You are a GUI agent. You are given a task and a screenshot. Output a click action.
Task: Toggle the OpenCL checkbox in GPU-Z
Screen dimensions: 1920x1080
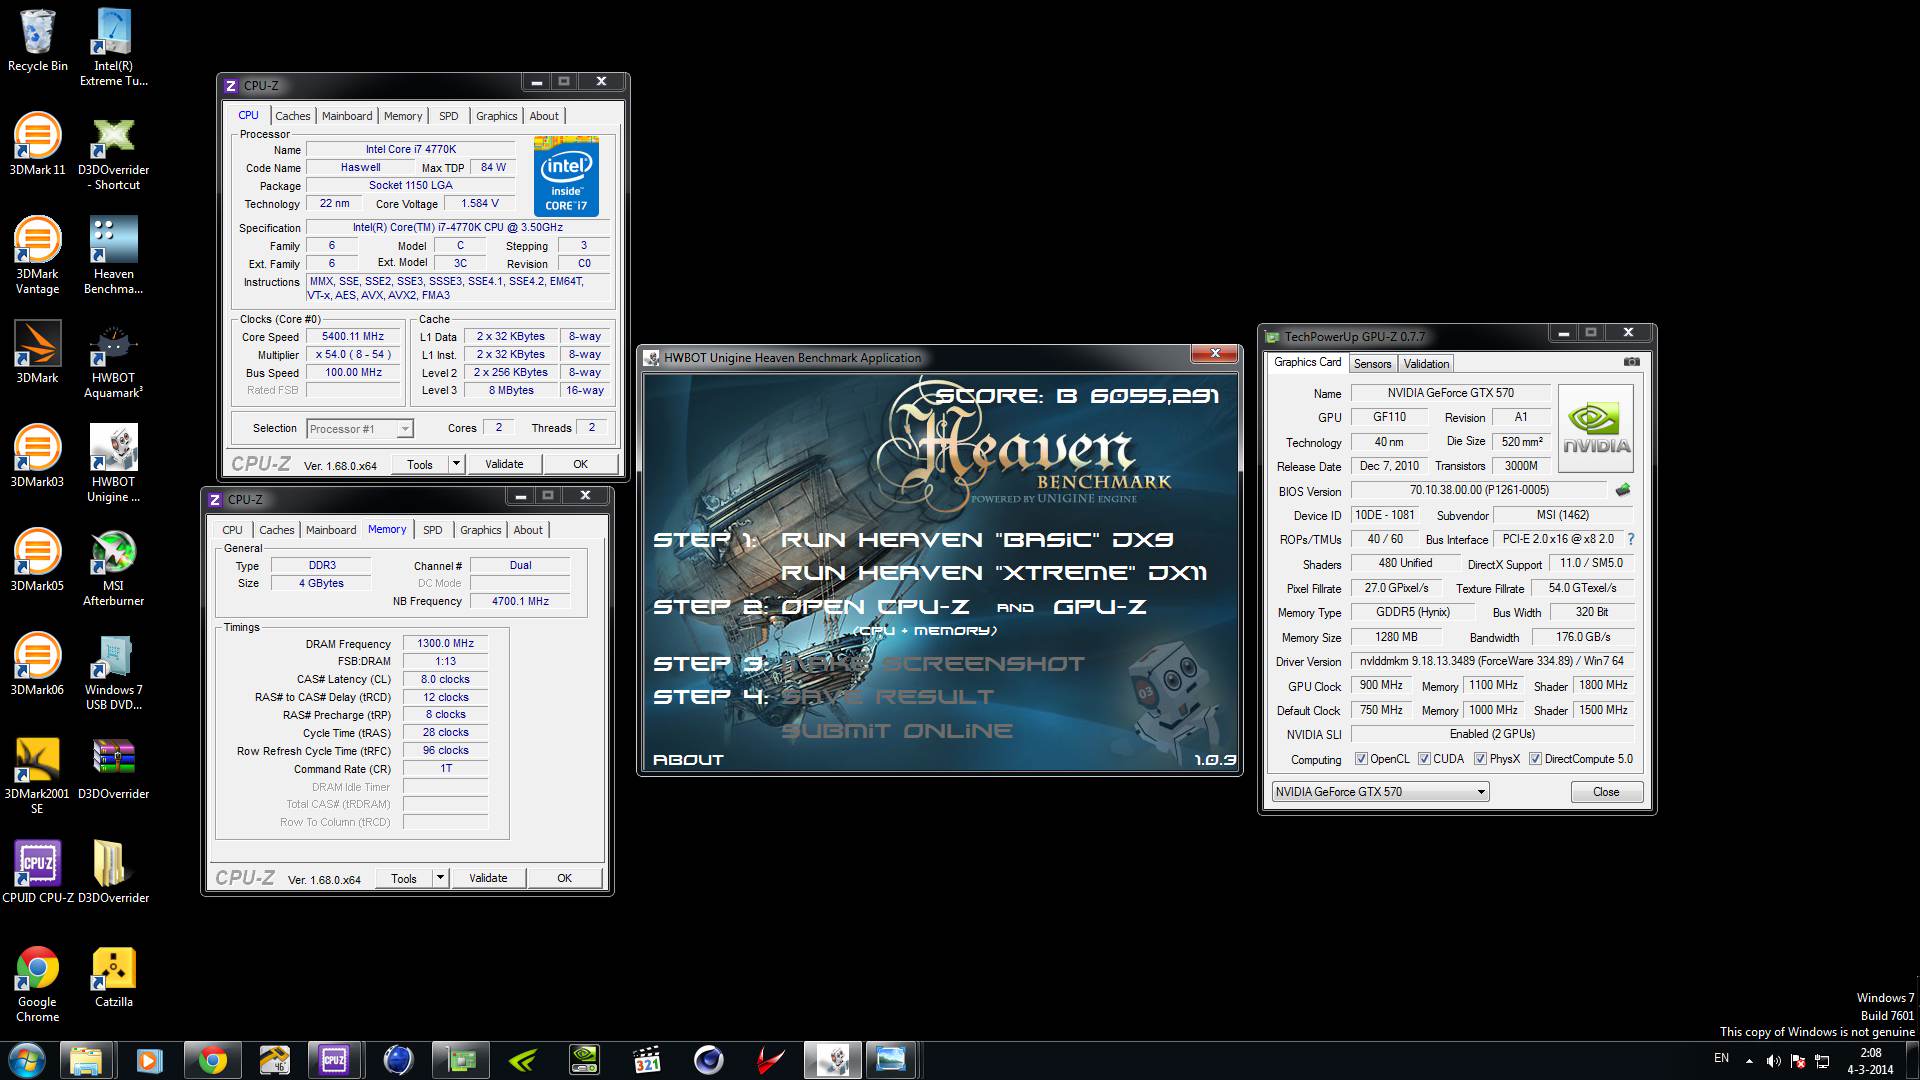[1361, 759]
